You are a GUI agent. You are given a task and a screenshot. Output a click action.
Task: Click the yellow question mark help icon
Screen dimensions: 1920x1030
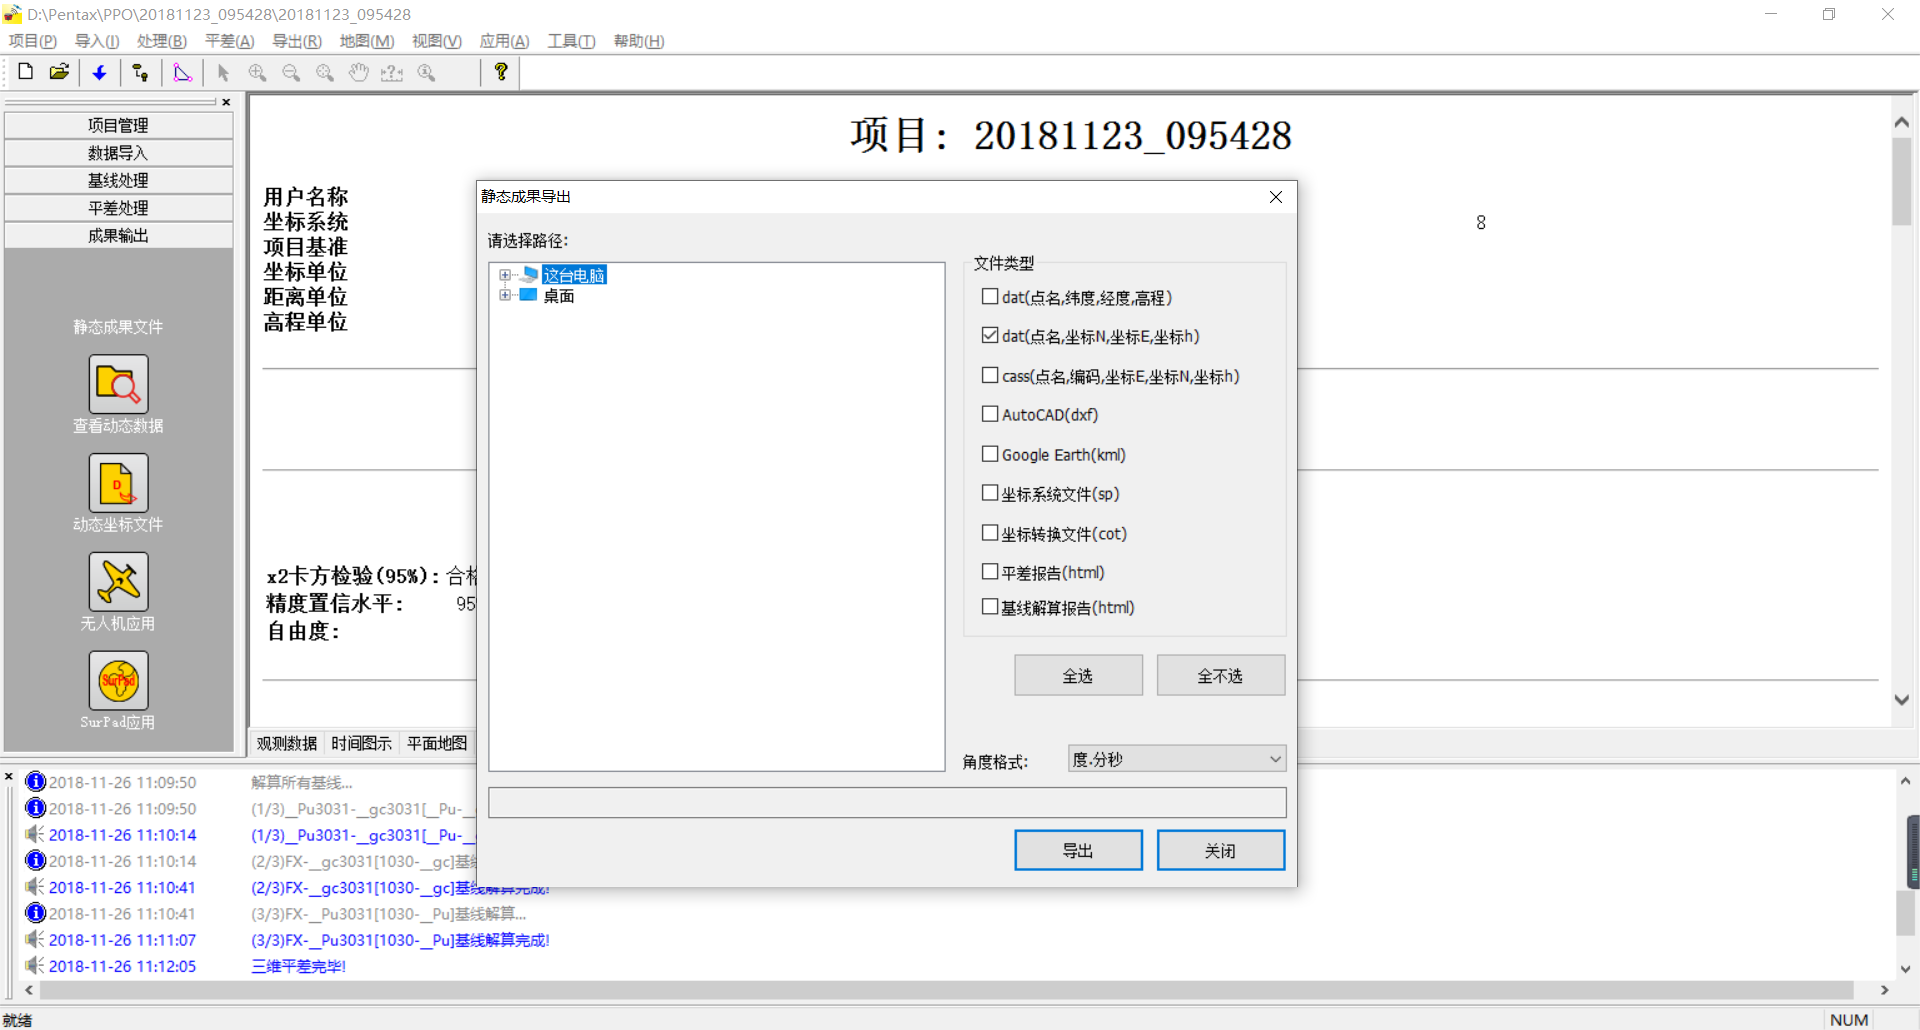(501, 72)
